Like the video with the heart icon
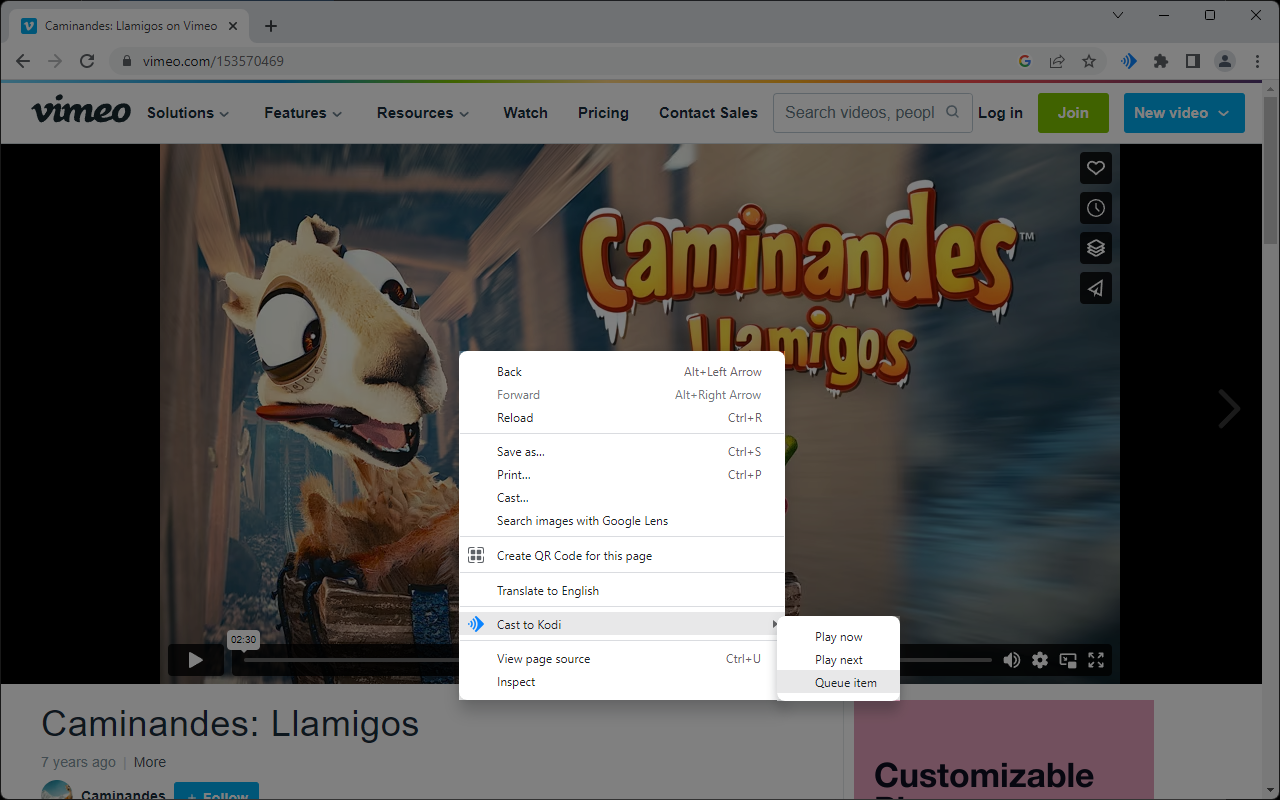The image size is (1280, 800). 1096,168
